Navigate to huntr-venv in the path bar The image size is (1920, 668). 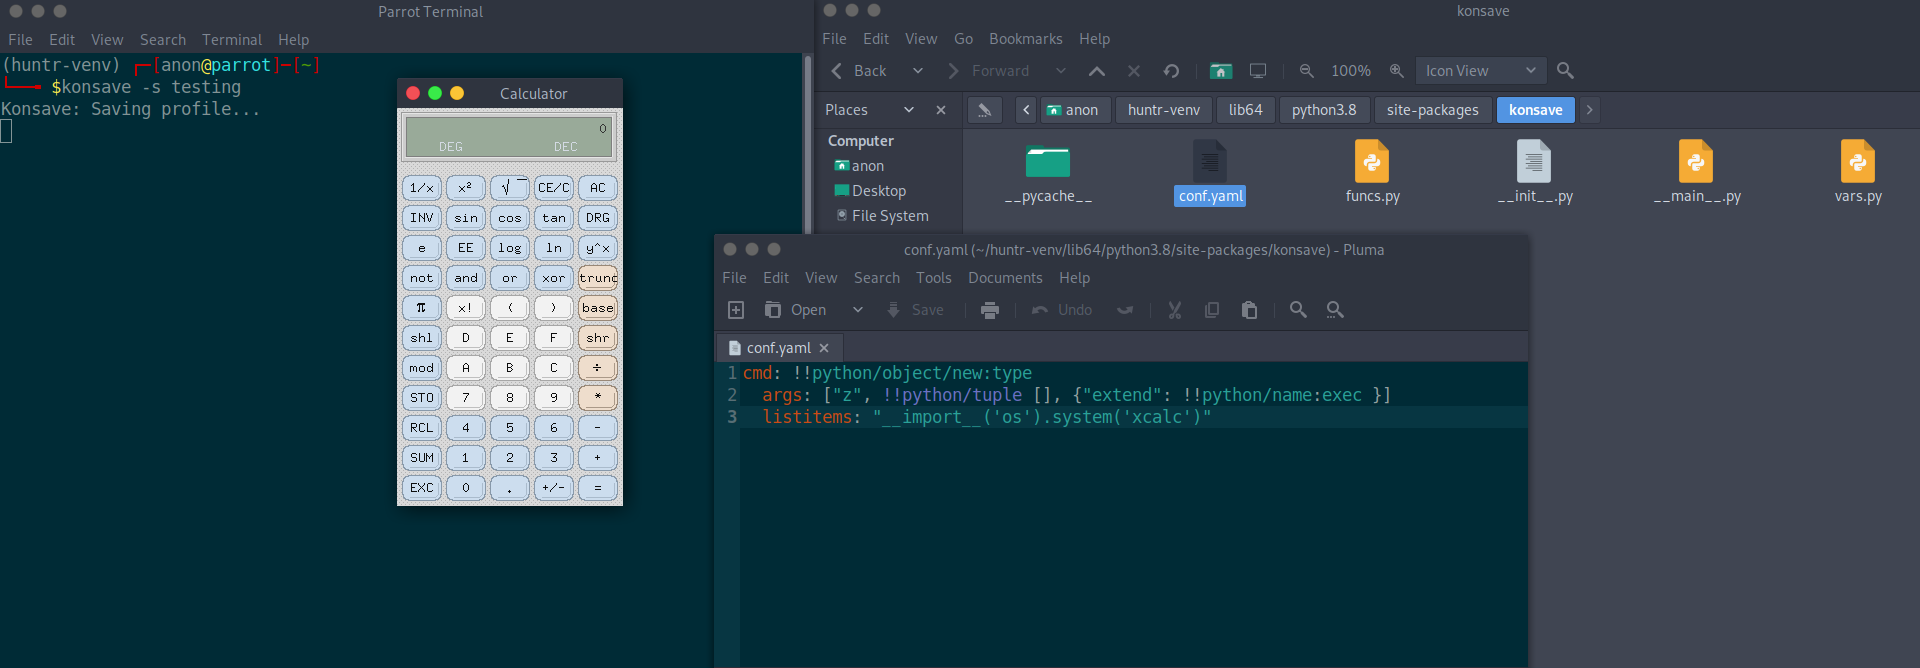(1164, 110)
